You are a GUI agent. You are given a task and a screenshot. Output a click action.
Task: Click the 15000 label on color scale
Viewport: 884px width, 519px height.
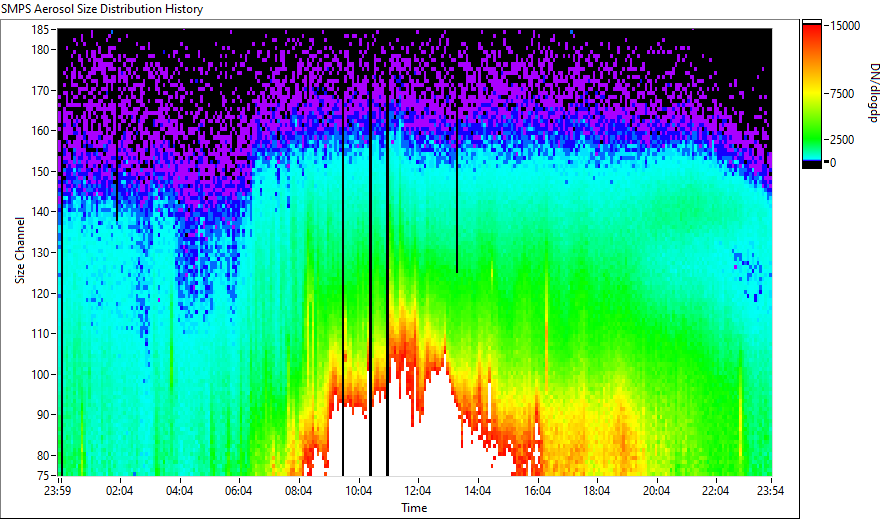click(x=845, y=26)
